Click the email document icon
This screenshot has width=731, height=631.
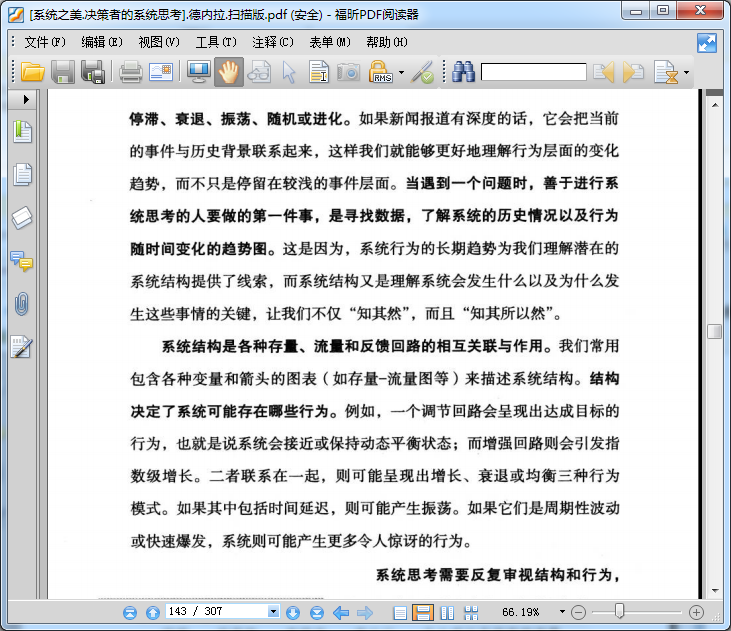(161, 72)
